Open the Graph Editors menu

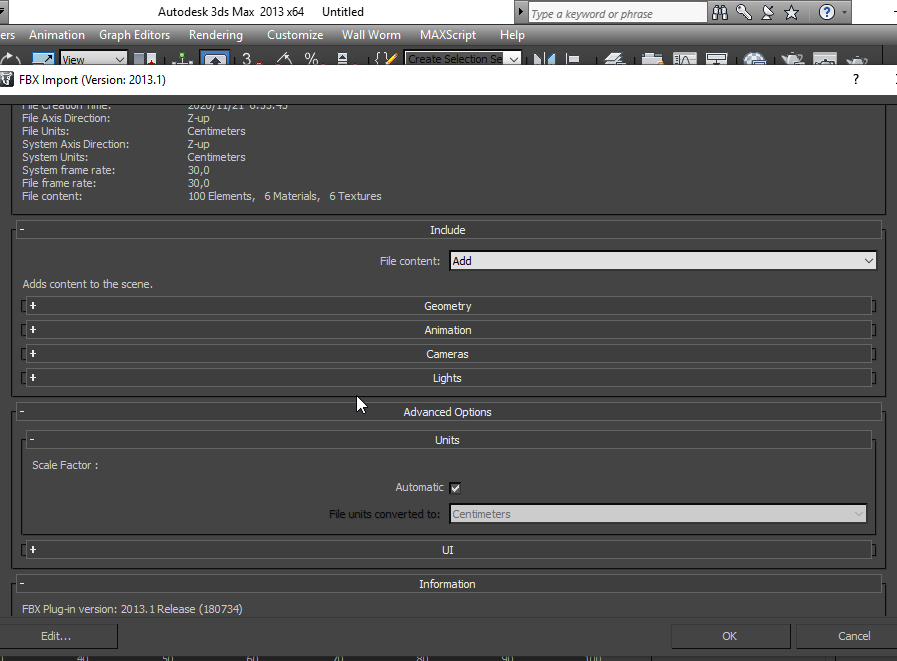tap(134, 35)
